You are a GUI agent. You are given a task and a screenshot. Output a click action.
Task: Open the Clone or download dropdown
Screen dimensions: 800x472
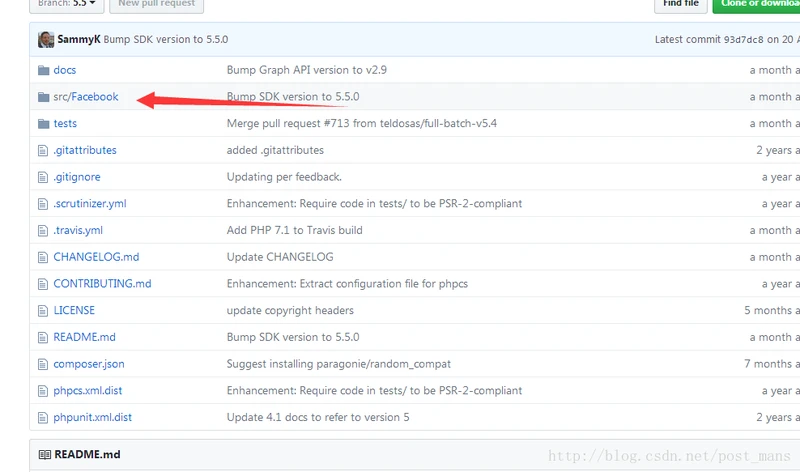pyautogui.click(x=757, y=4)
